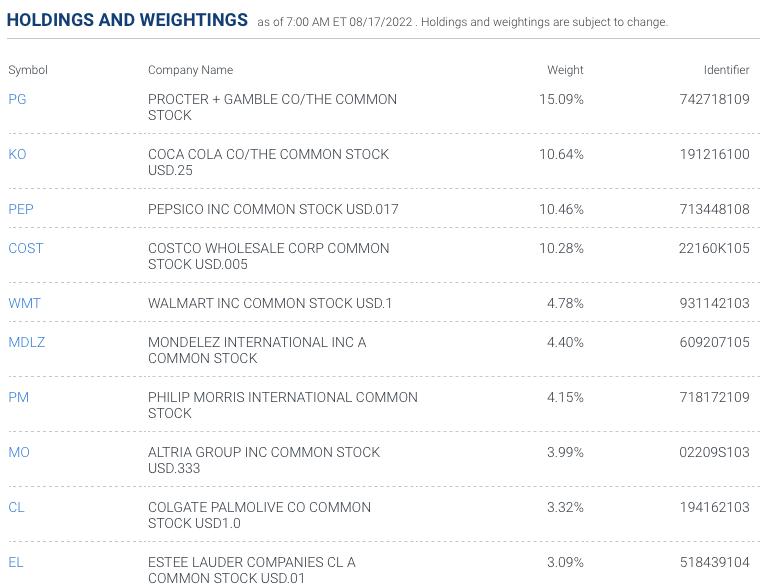Open the EL ticker link
This screenshot has width=760, height=584.
tap(16, 562)
